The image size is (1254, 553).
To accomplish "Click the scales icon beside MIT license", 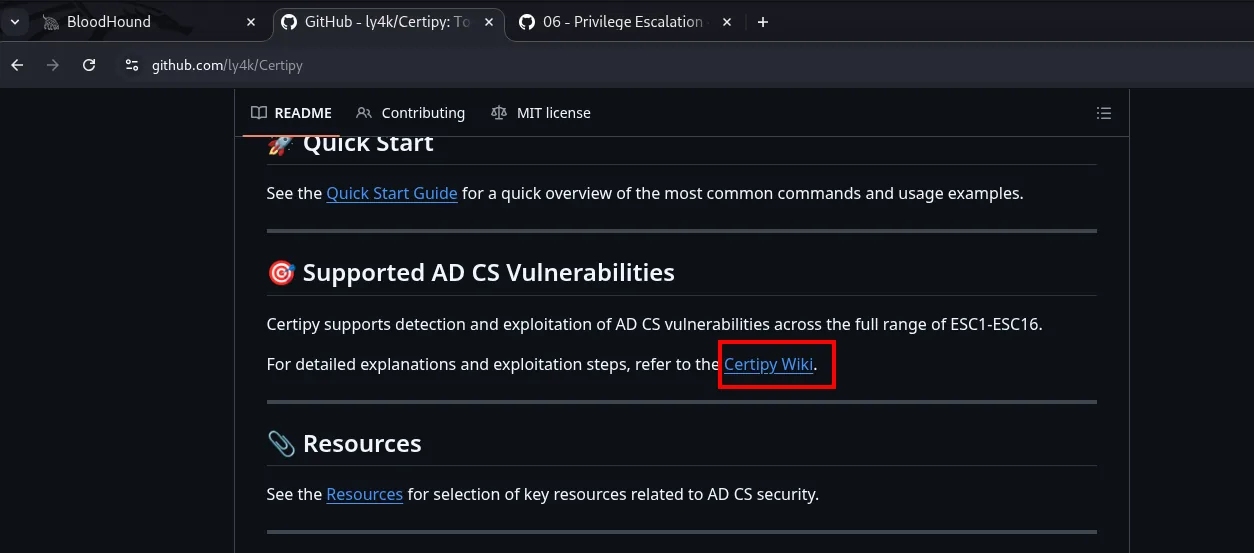I will [x=499, y=113].
